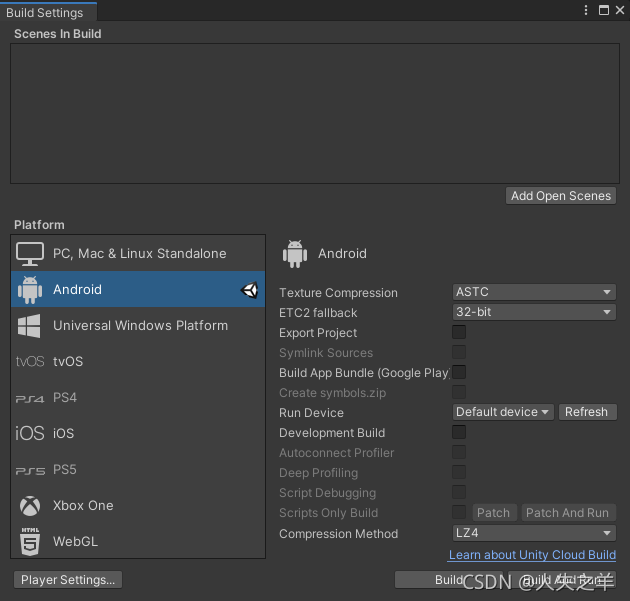Maximize the Build Settings window

pos(603,10)
